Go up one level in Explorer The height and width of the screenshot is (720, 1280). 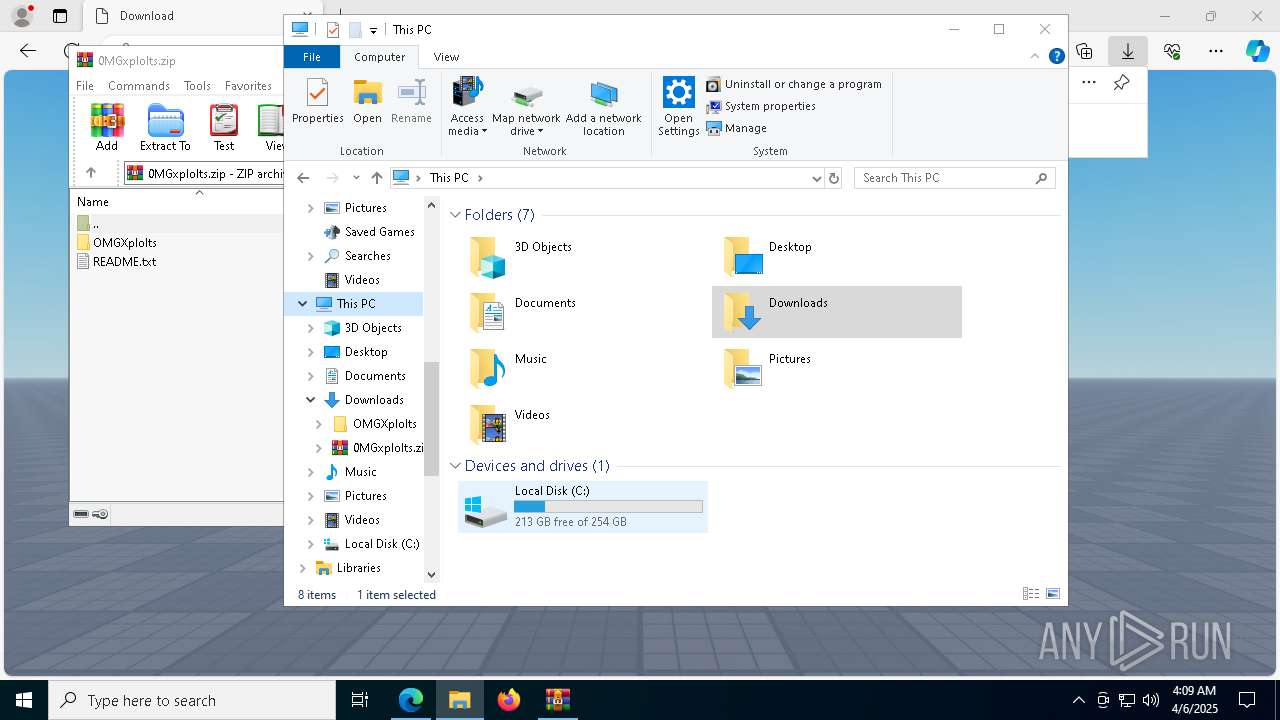click(376, 178)
